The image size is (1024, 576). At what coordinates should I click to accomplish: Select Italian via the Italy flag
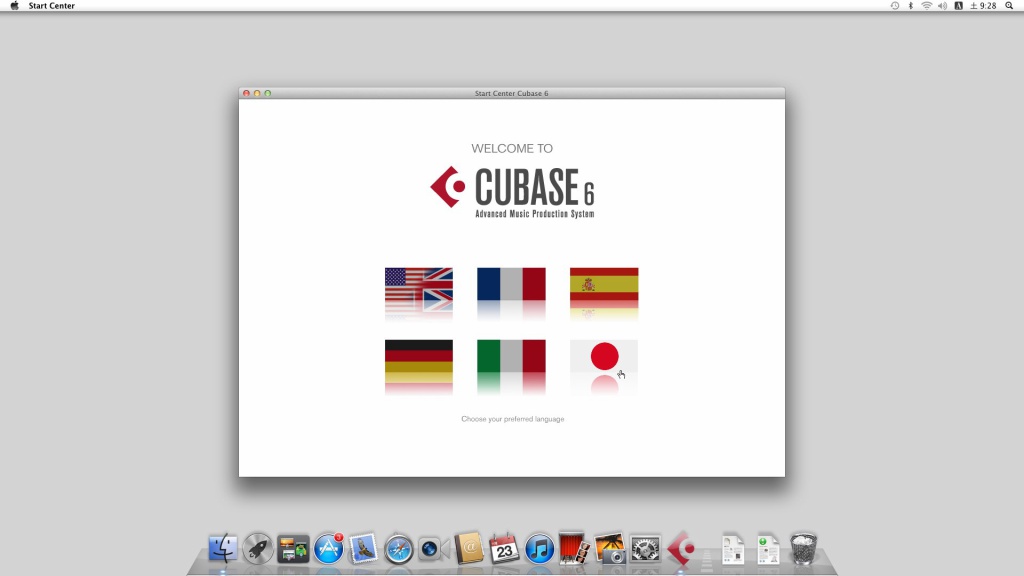click(511, 356)
